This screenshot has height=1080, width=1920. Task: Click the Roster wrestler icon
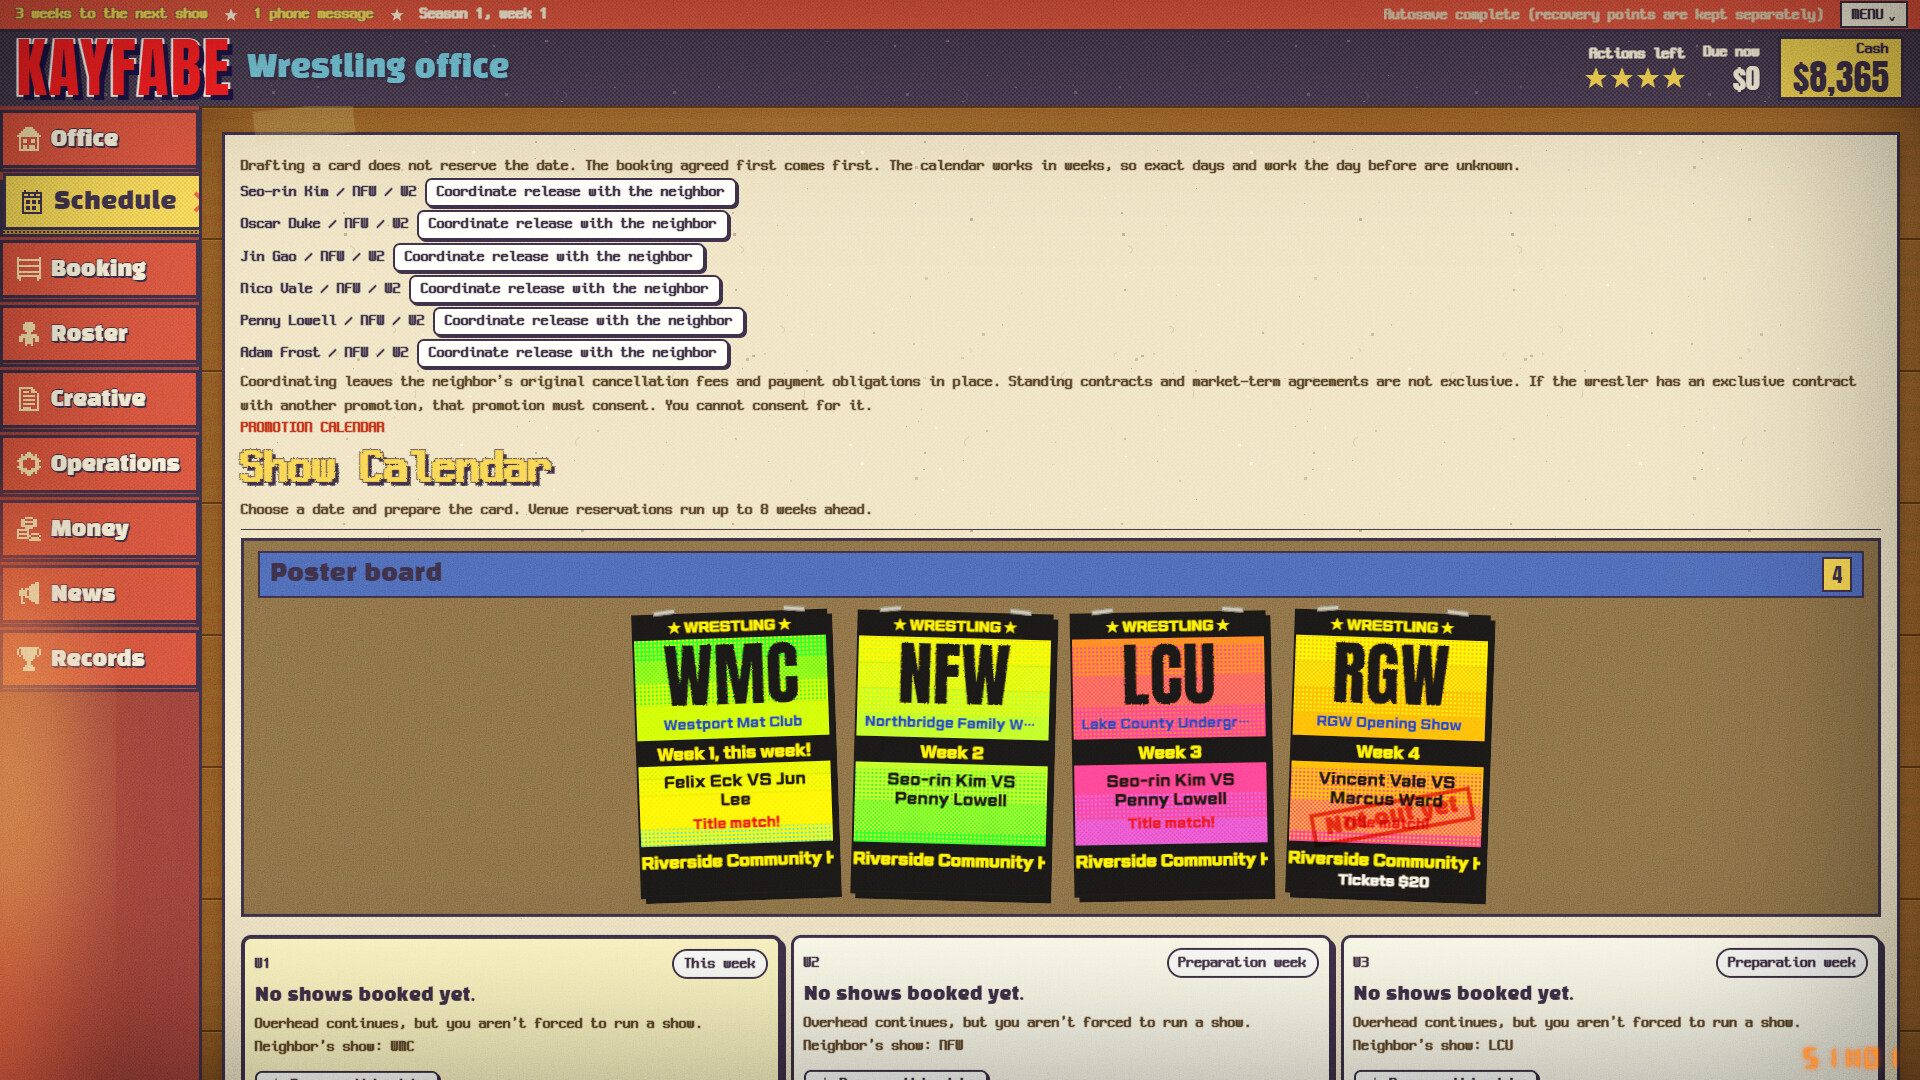pyautogui.click(x=29, y=334)
